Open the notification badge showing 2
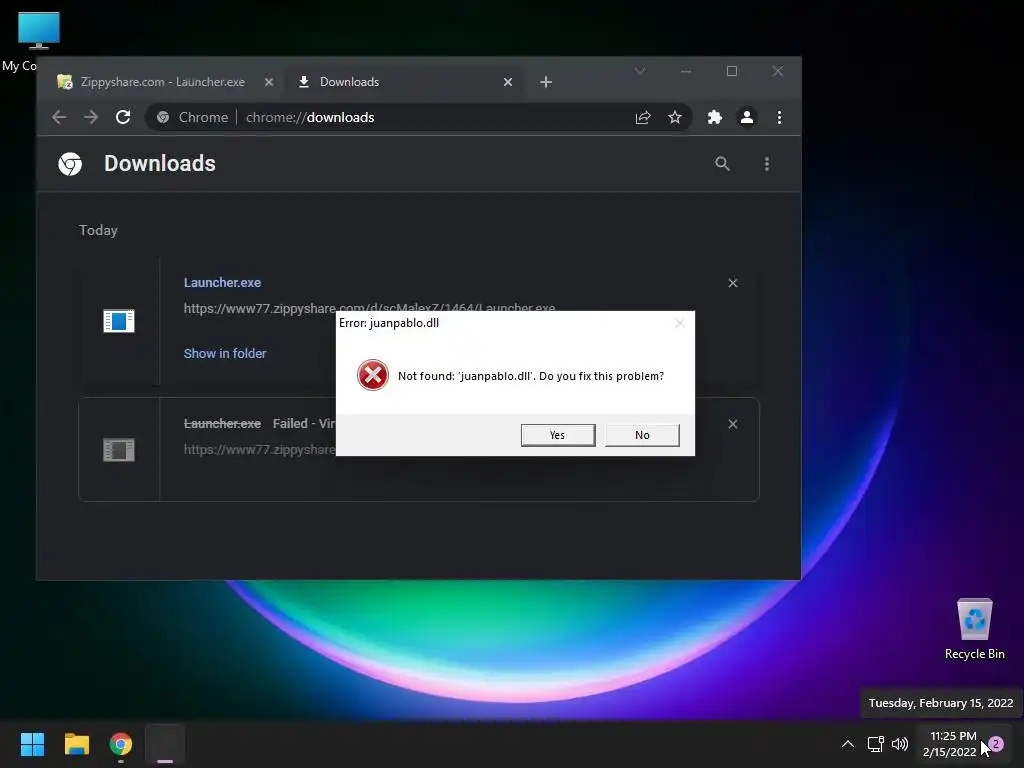 click(x=996, y=744)
